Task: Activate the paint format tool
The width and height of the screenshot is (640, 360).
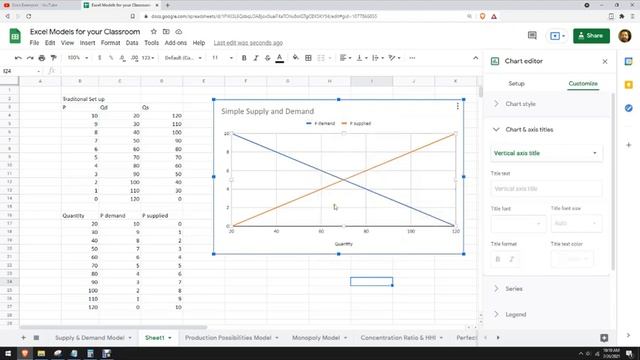Action: pyautogui.click(x=53, y=58)
